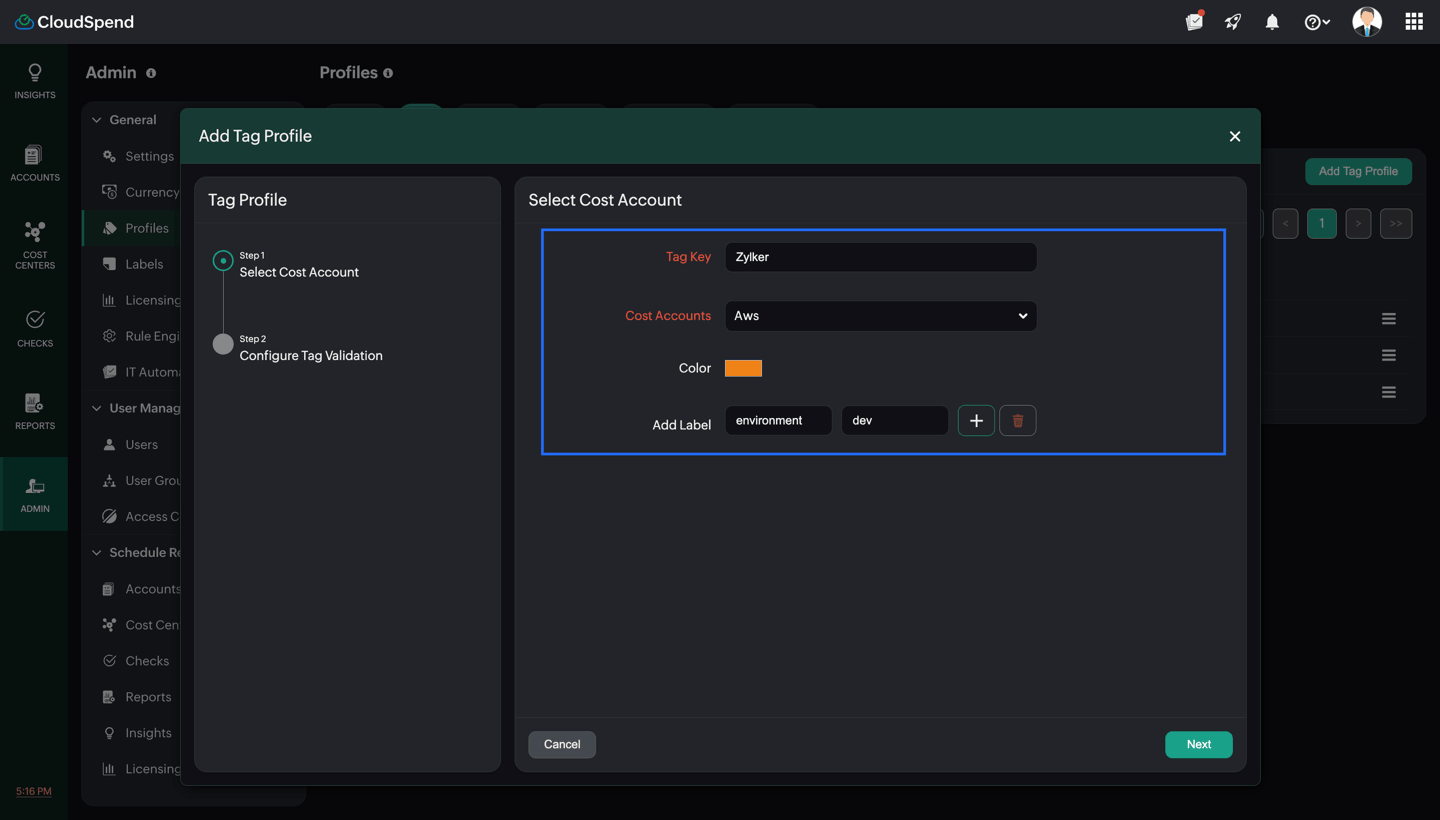The height and width of the screenshot is (820, 1440).
Task: Open Insights in left navigation bar
Action: pyautogui.click(x=34, y=81)
